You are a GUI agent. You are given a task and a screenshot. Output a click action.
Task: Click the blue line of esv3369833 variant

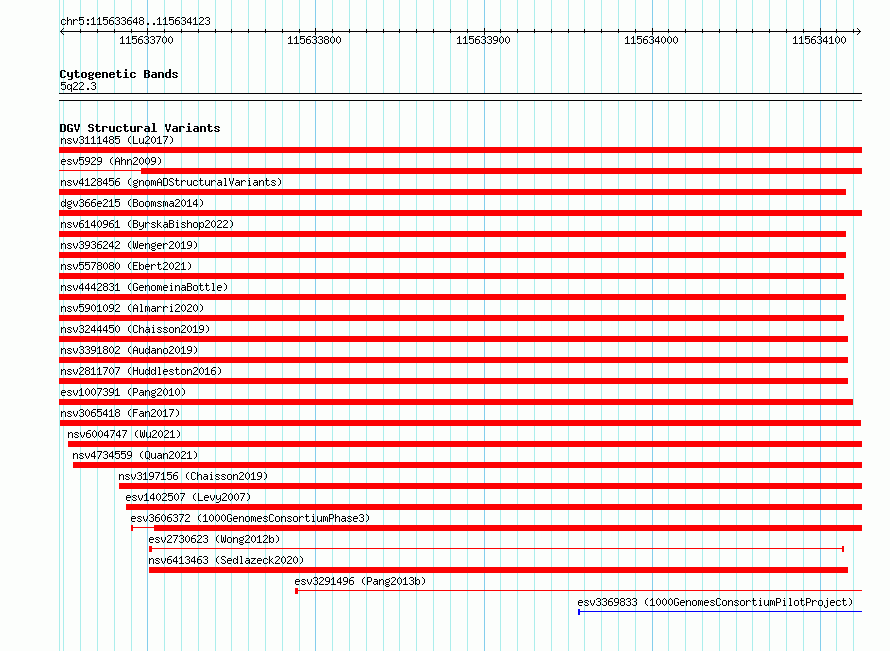[x=720, y=612]
